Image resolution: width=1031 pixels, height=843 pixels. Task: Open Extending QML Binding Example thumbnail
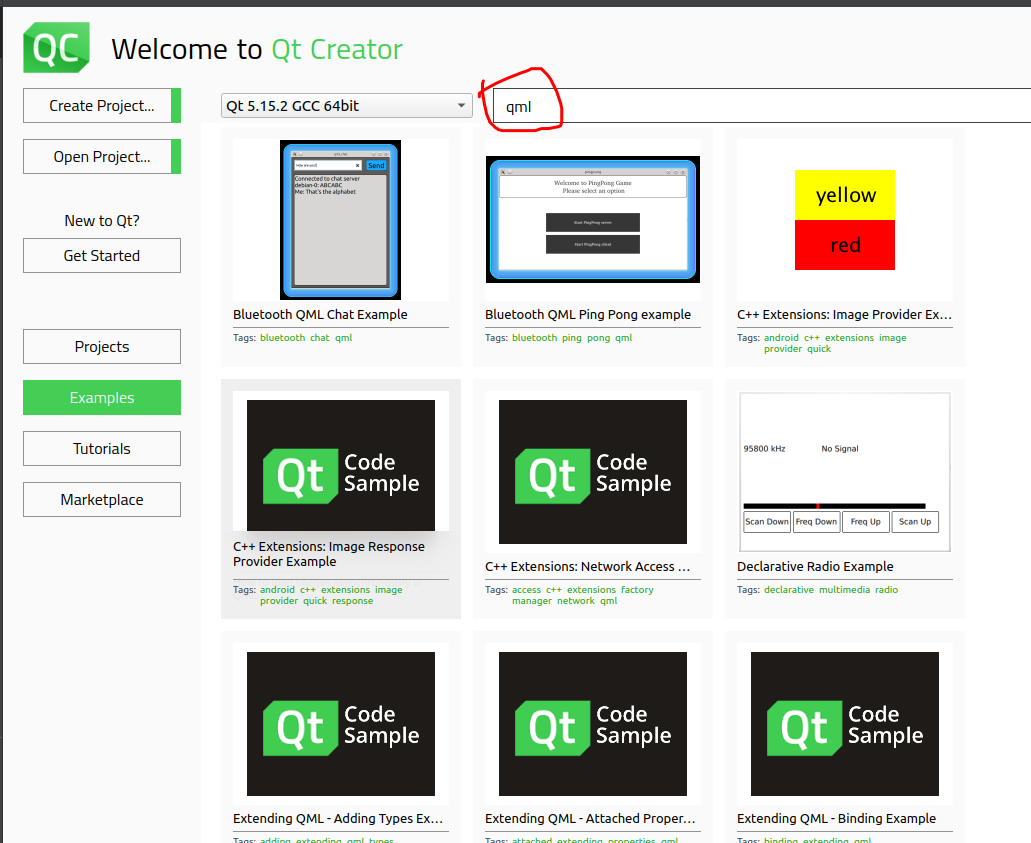click(845, 724)
